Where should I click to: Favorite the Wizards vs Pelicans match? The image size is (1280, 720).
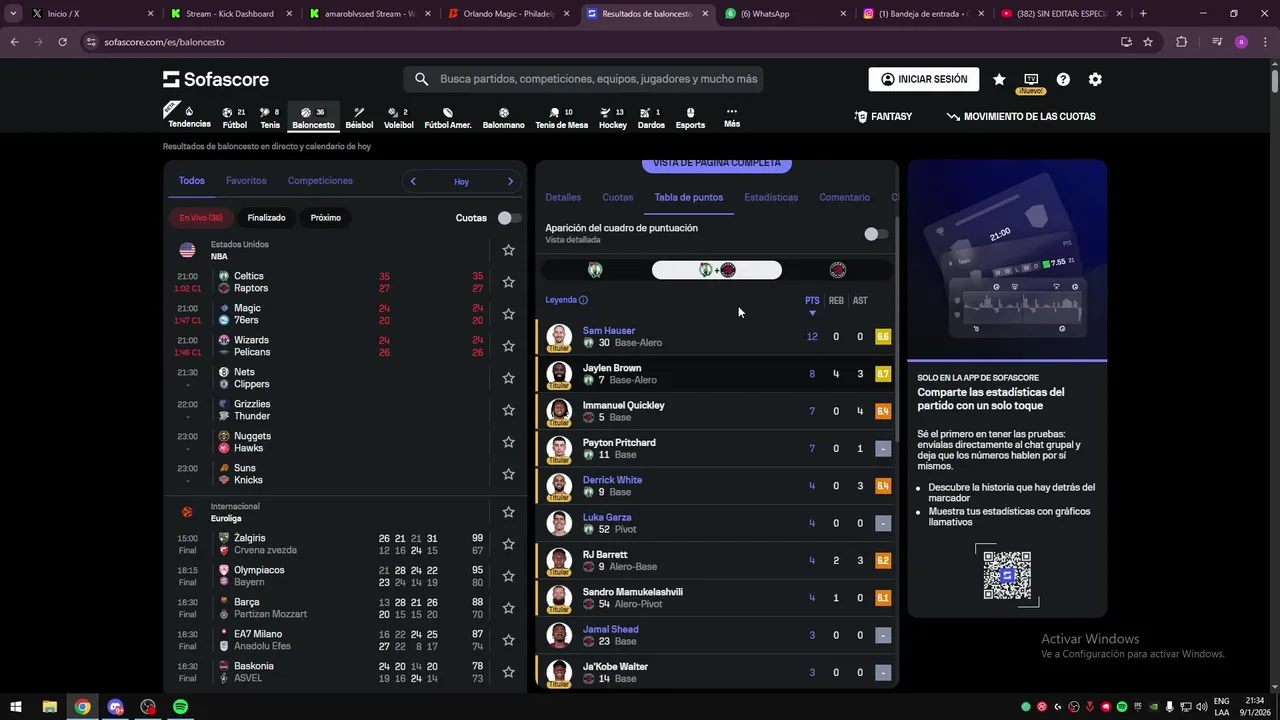point(508,346)
